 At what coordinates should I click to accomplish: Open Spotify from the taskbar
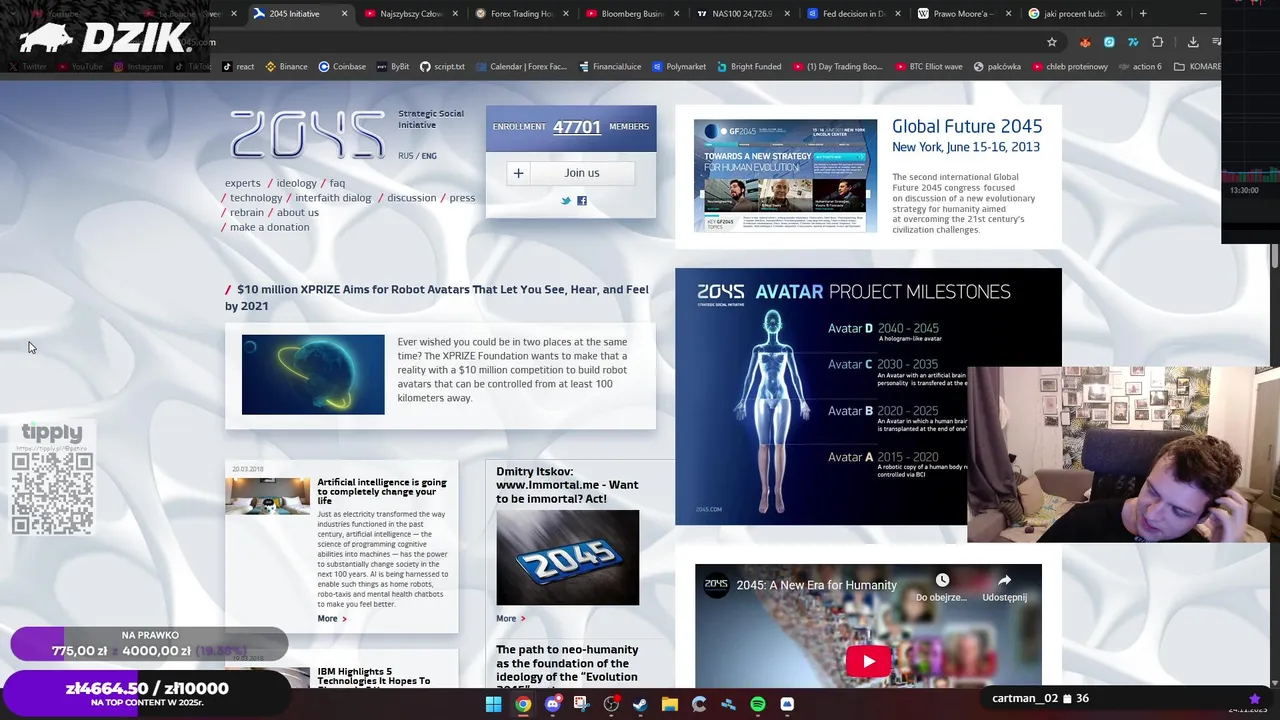click(x=757, y=704)
